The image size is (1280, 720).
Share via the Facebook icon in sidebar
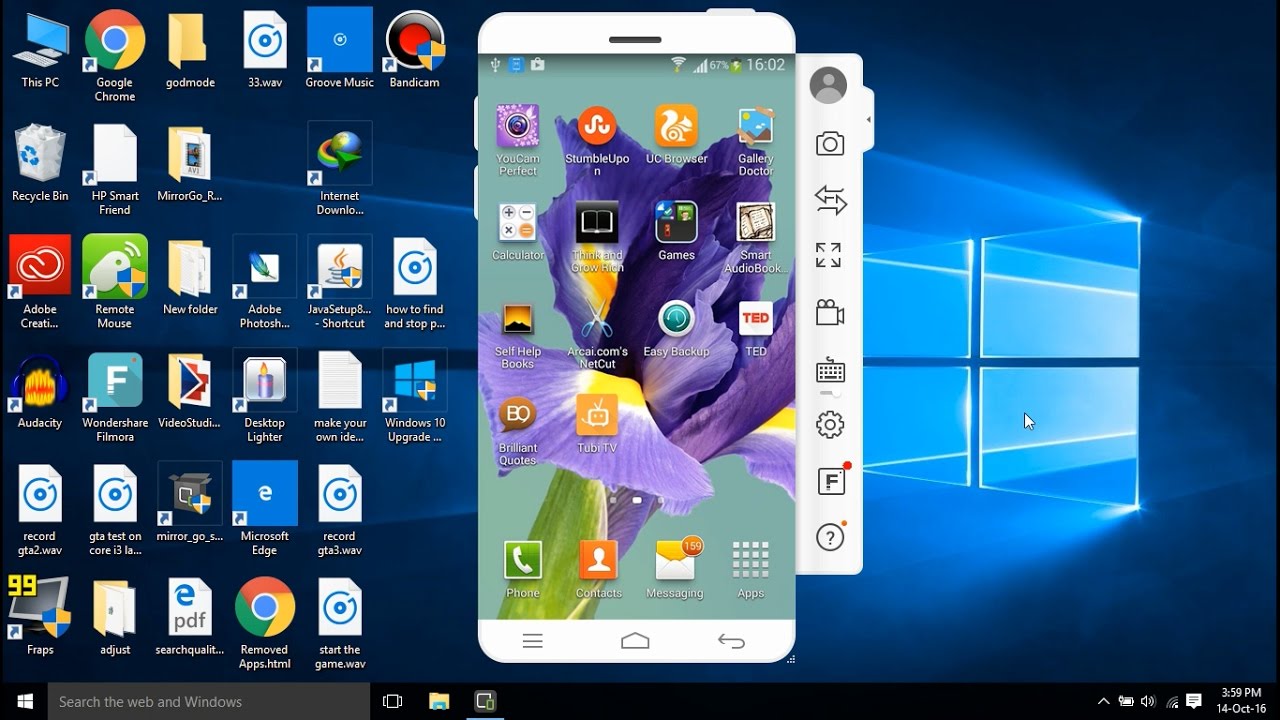point(831,481)
